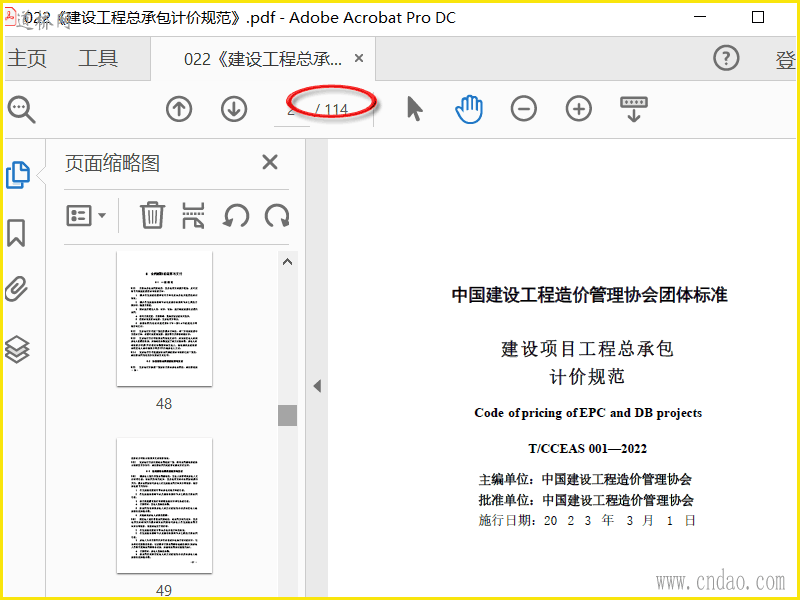
Task: Click the document title 建设项目工程总承包
Action: pyautogui.click(x=587, y=349)
